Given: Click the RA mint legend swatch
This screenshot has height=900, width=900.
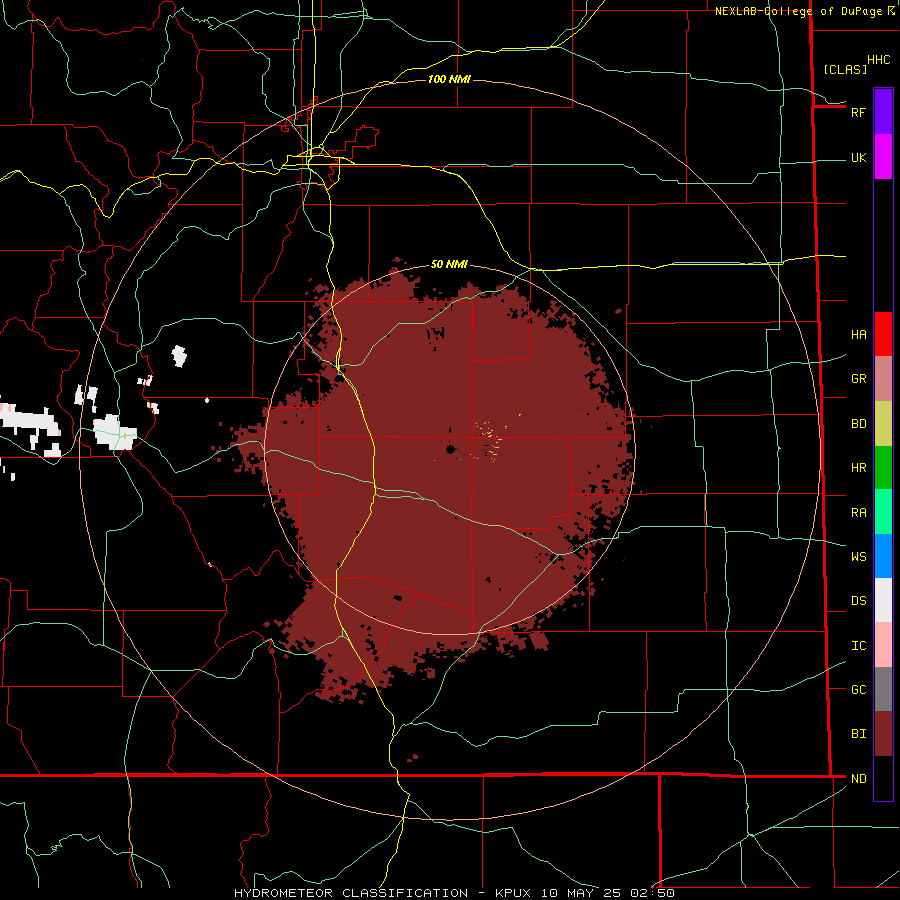Looking at the screenshot, I should click(883, 512).
